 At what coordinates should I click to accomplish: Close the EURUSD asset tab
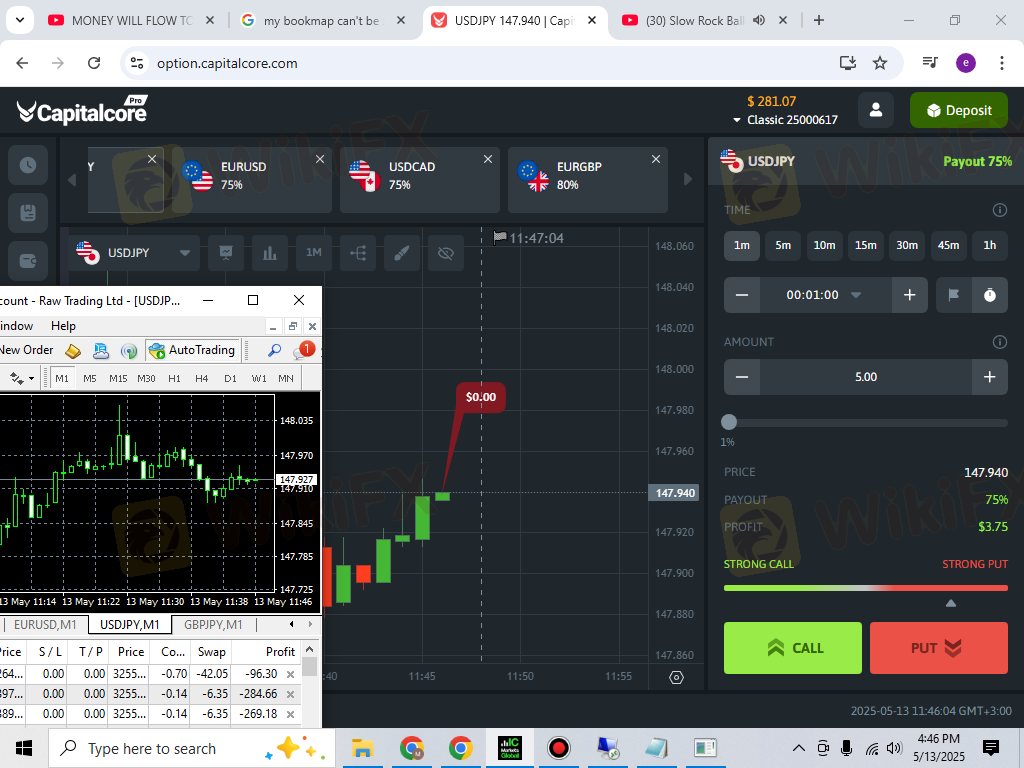point(320,159)
